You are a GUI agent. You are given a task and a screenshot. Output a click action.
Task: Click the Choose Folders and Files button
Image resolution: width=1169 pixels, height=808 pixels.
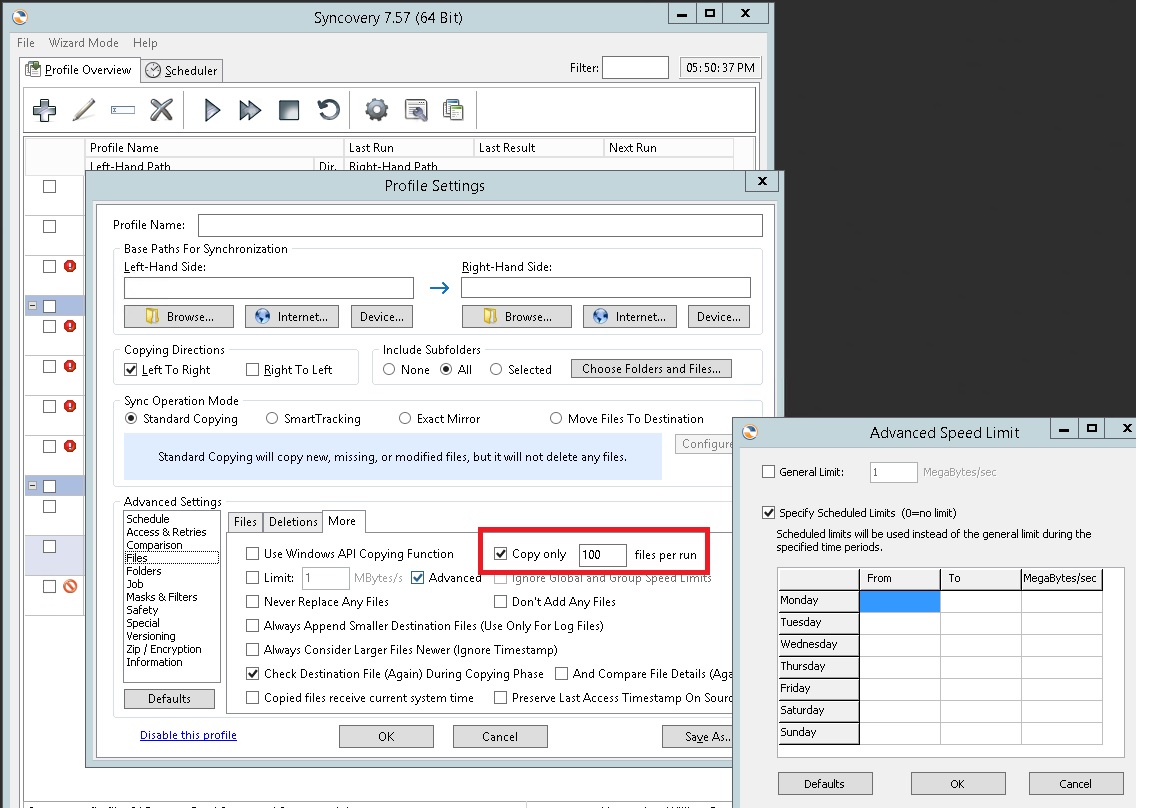coord(651,369)
